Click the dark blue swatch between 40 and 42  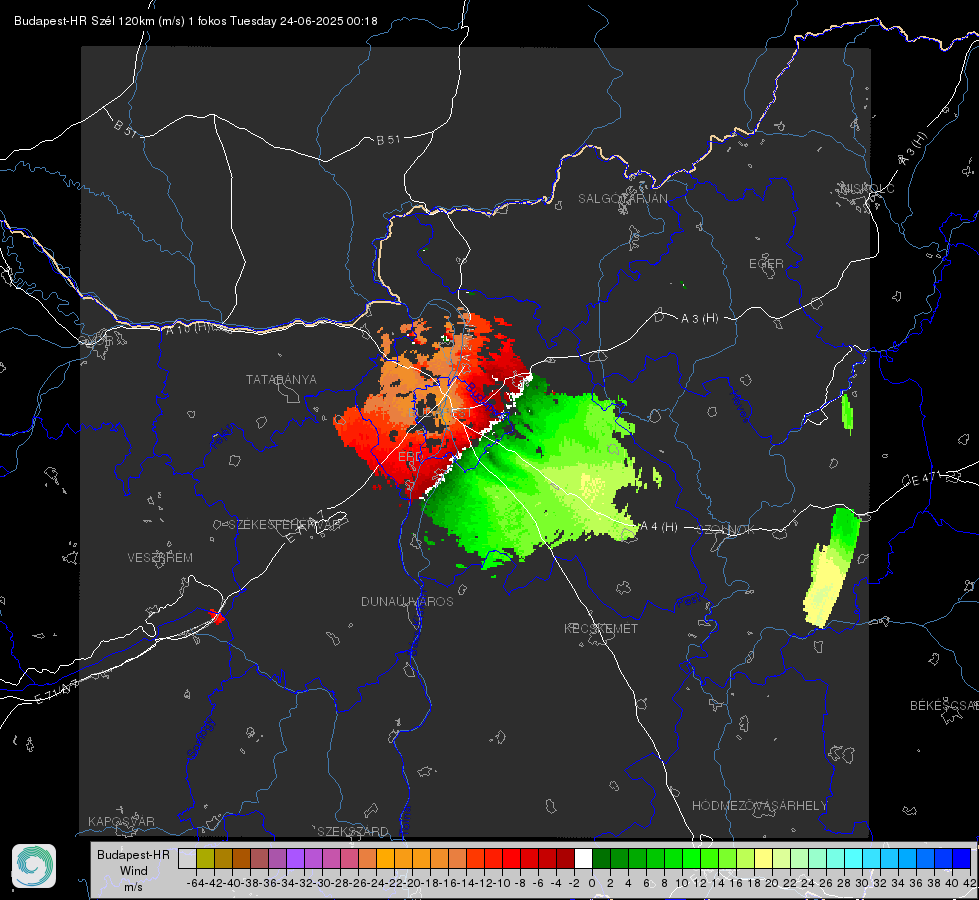click(x=962, y=859)
